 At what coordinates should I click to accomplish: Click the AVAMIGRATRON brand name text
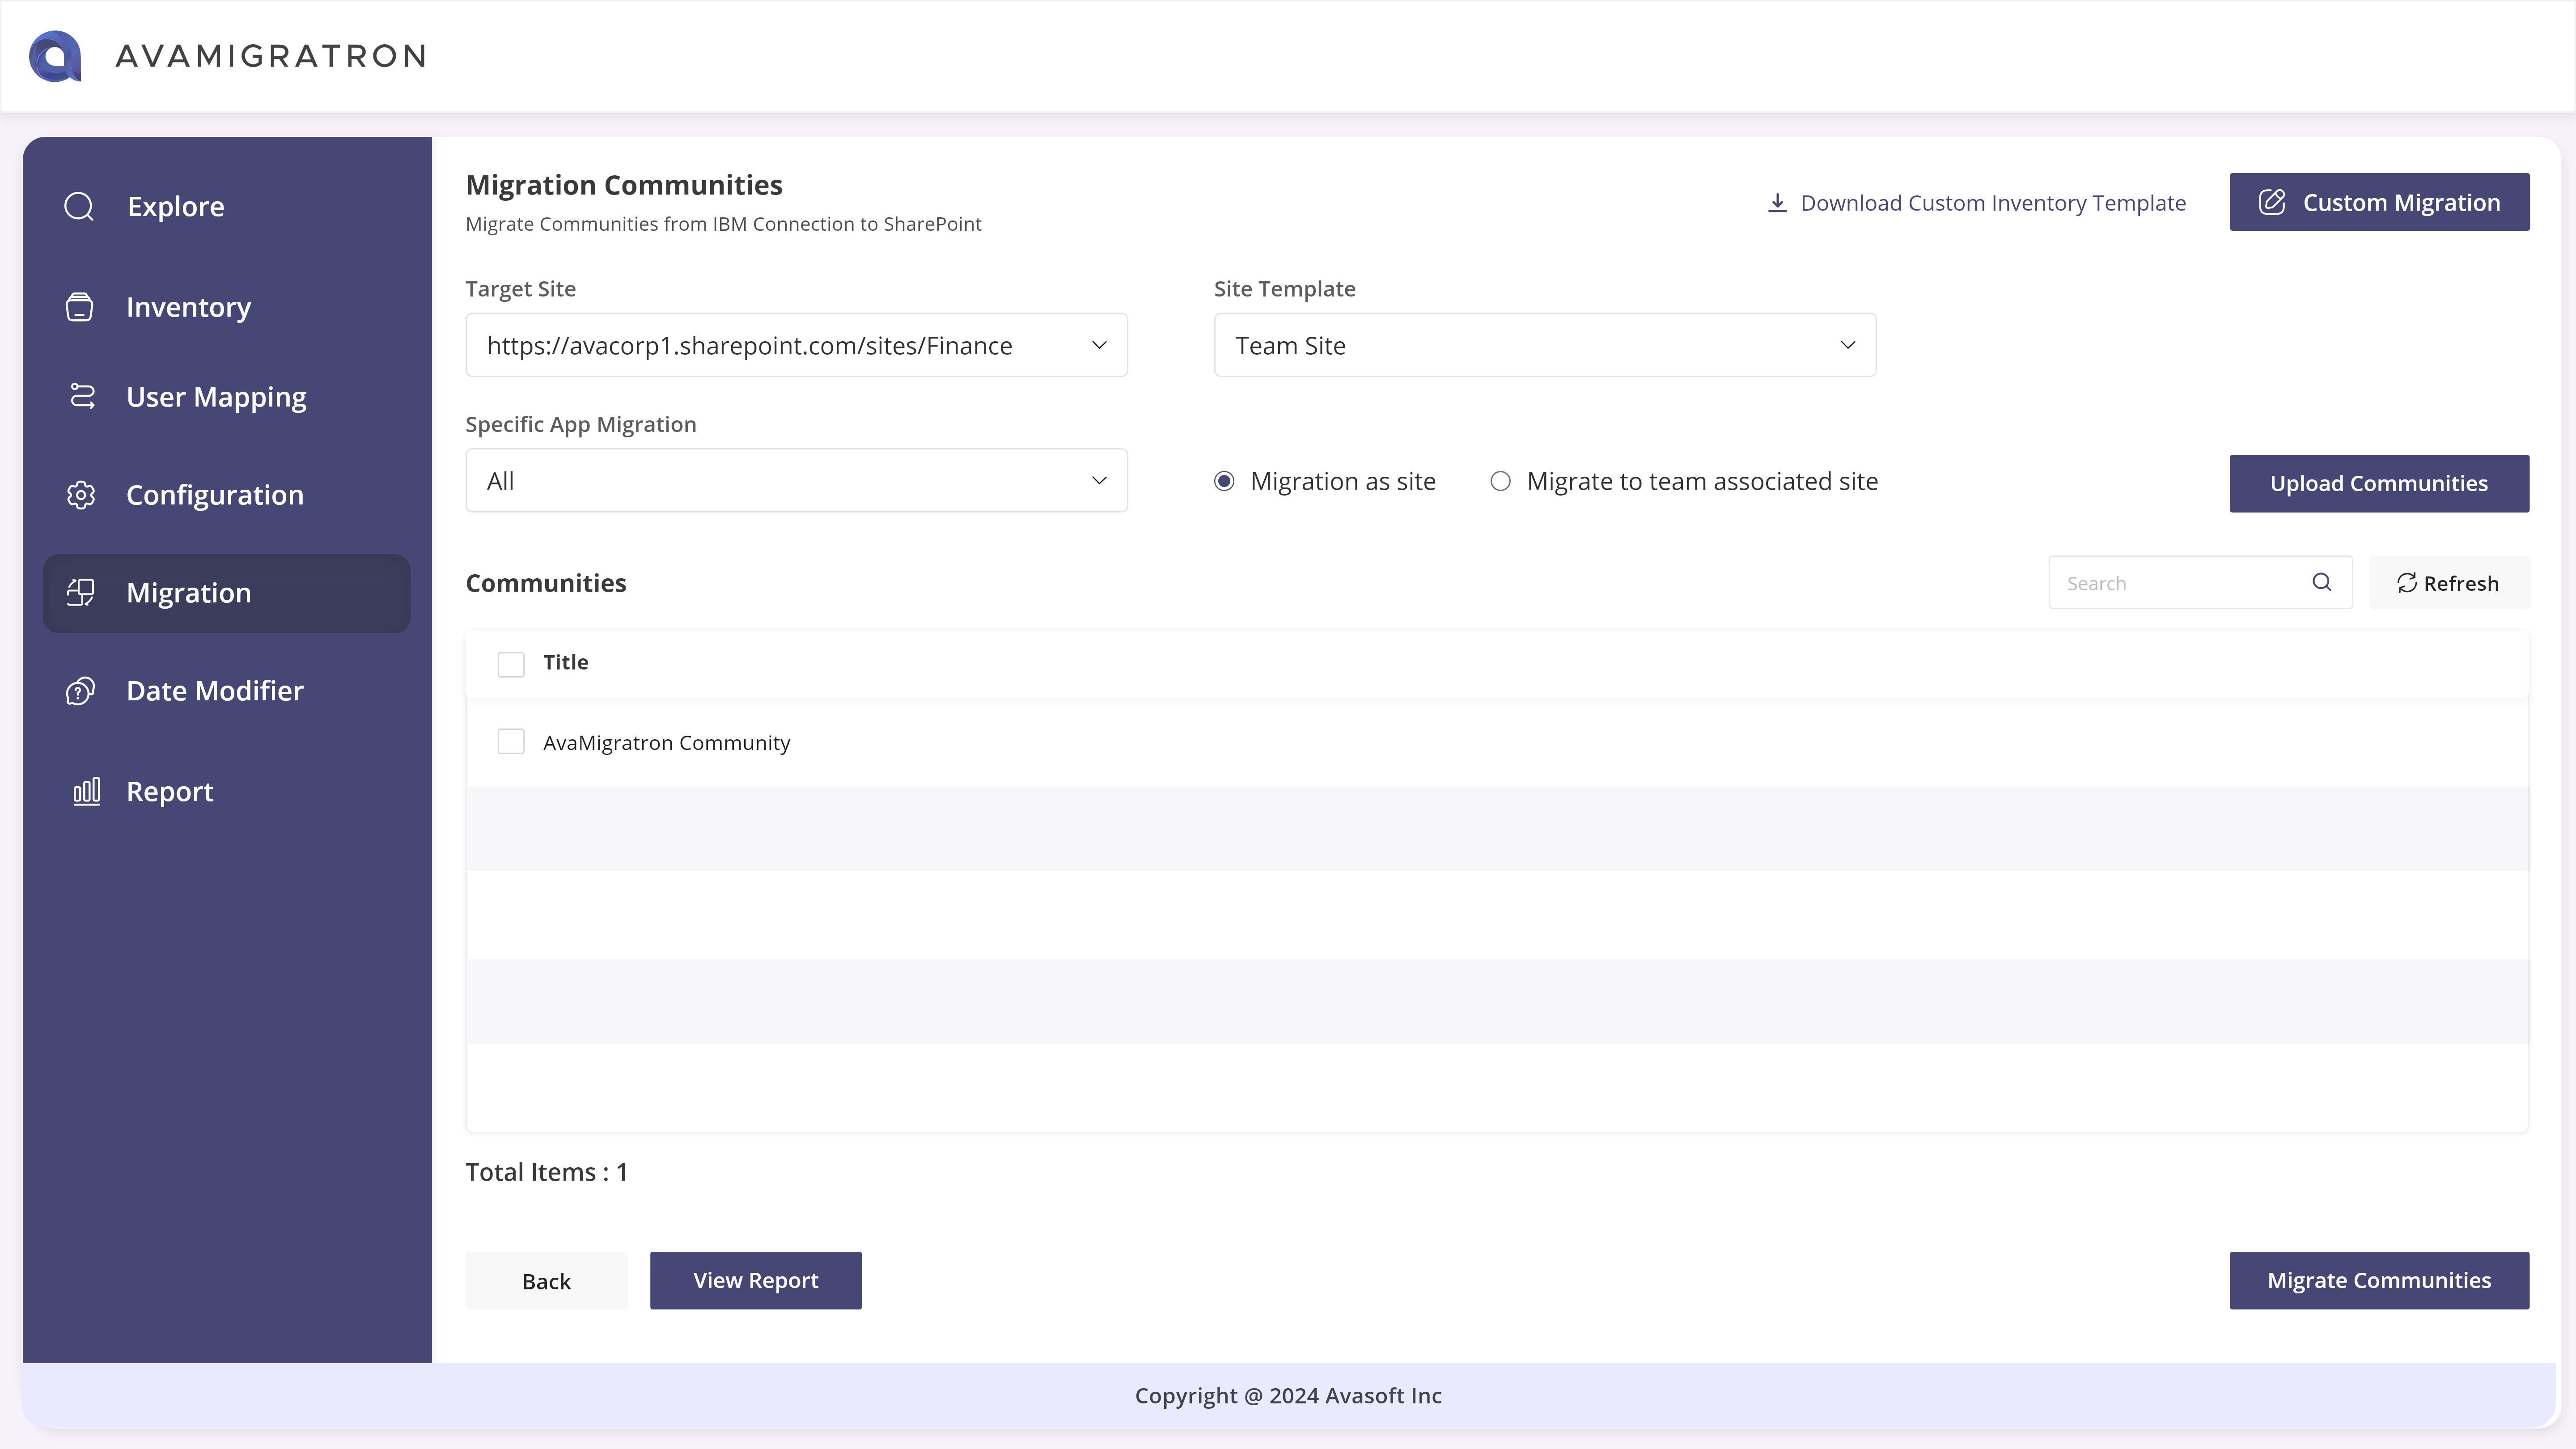(x=271, y=56)
